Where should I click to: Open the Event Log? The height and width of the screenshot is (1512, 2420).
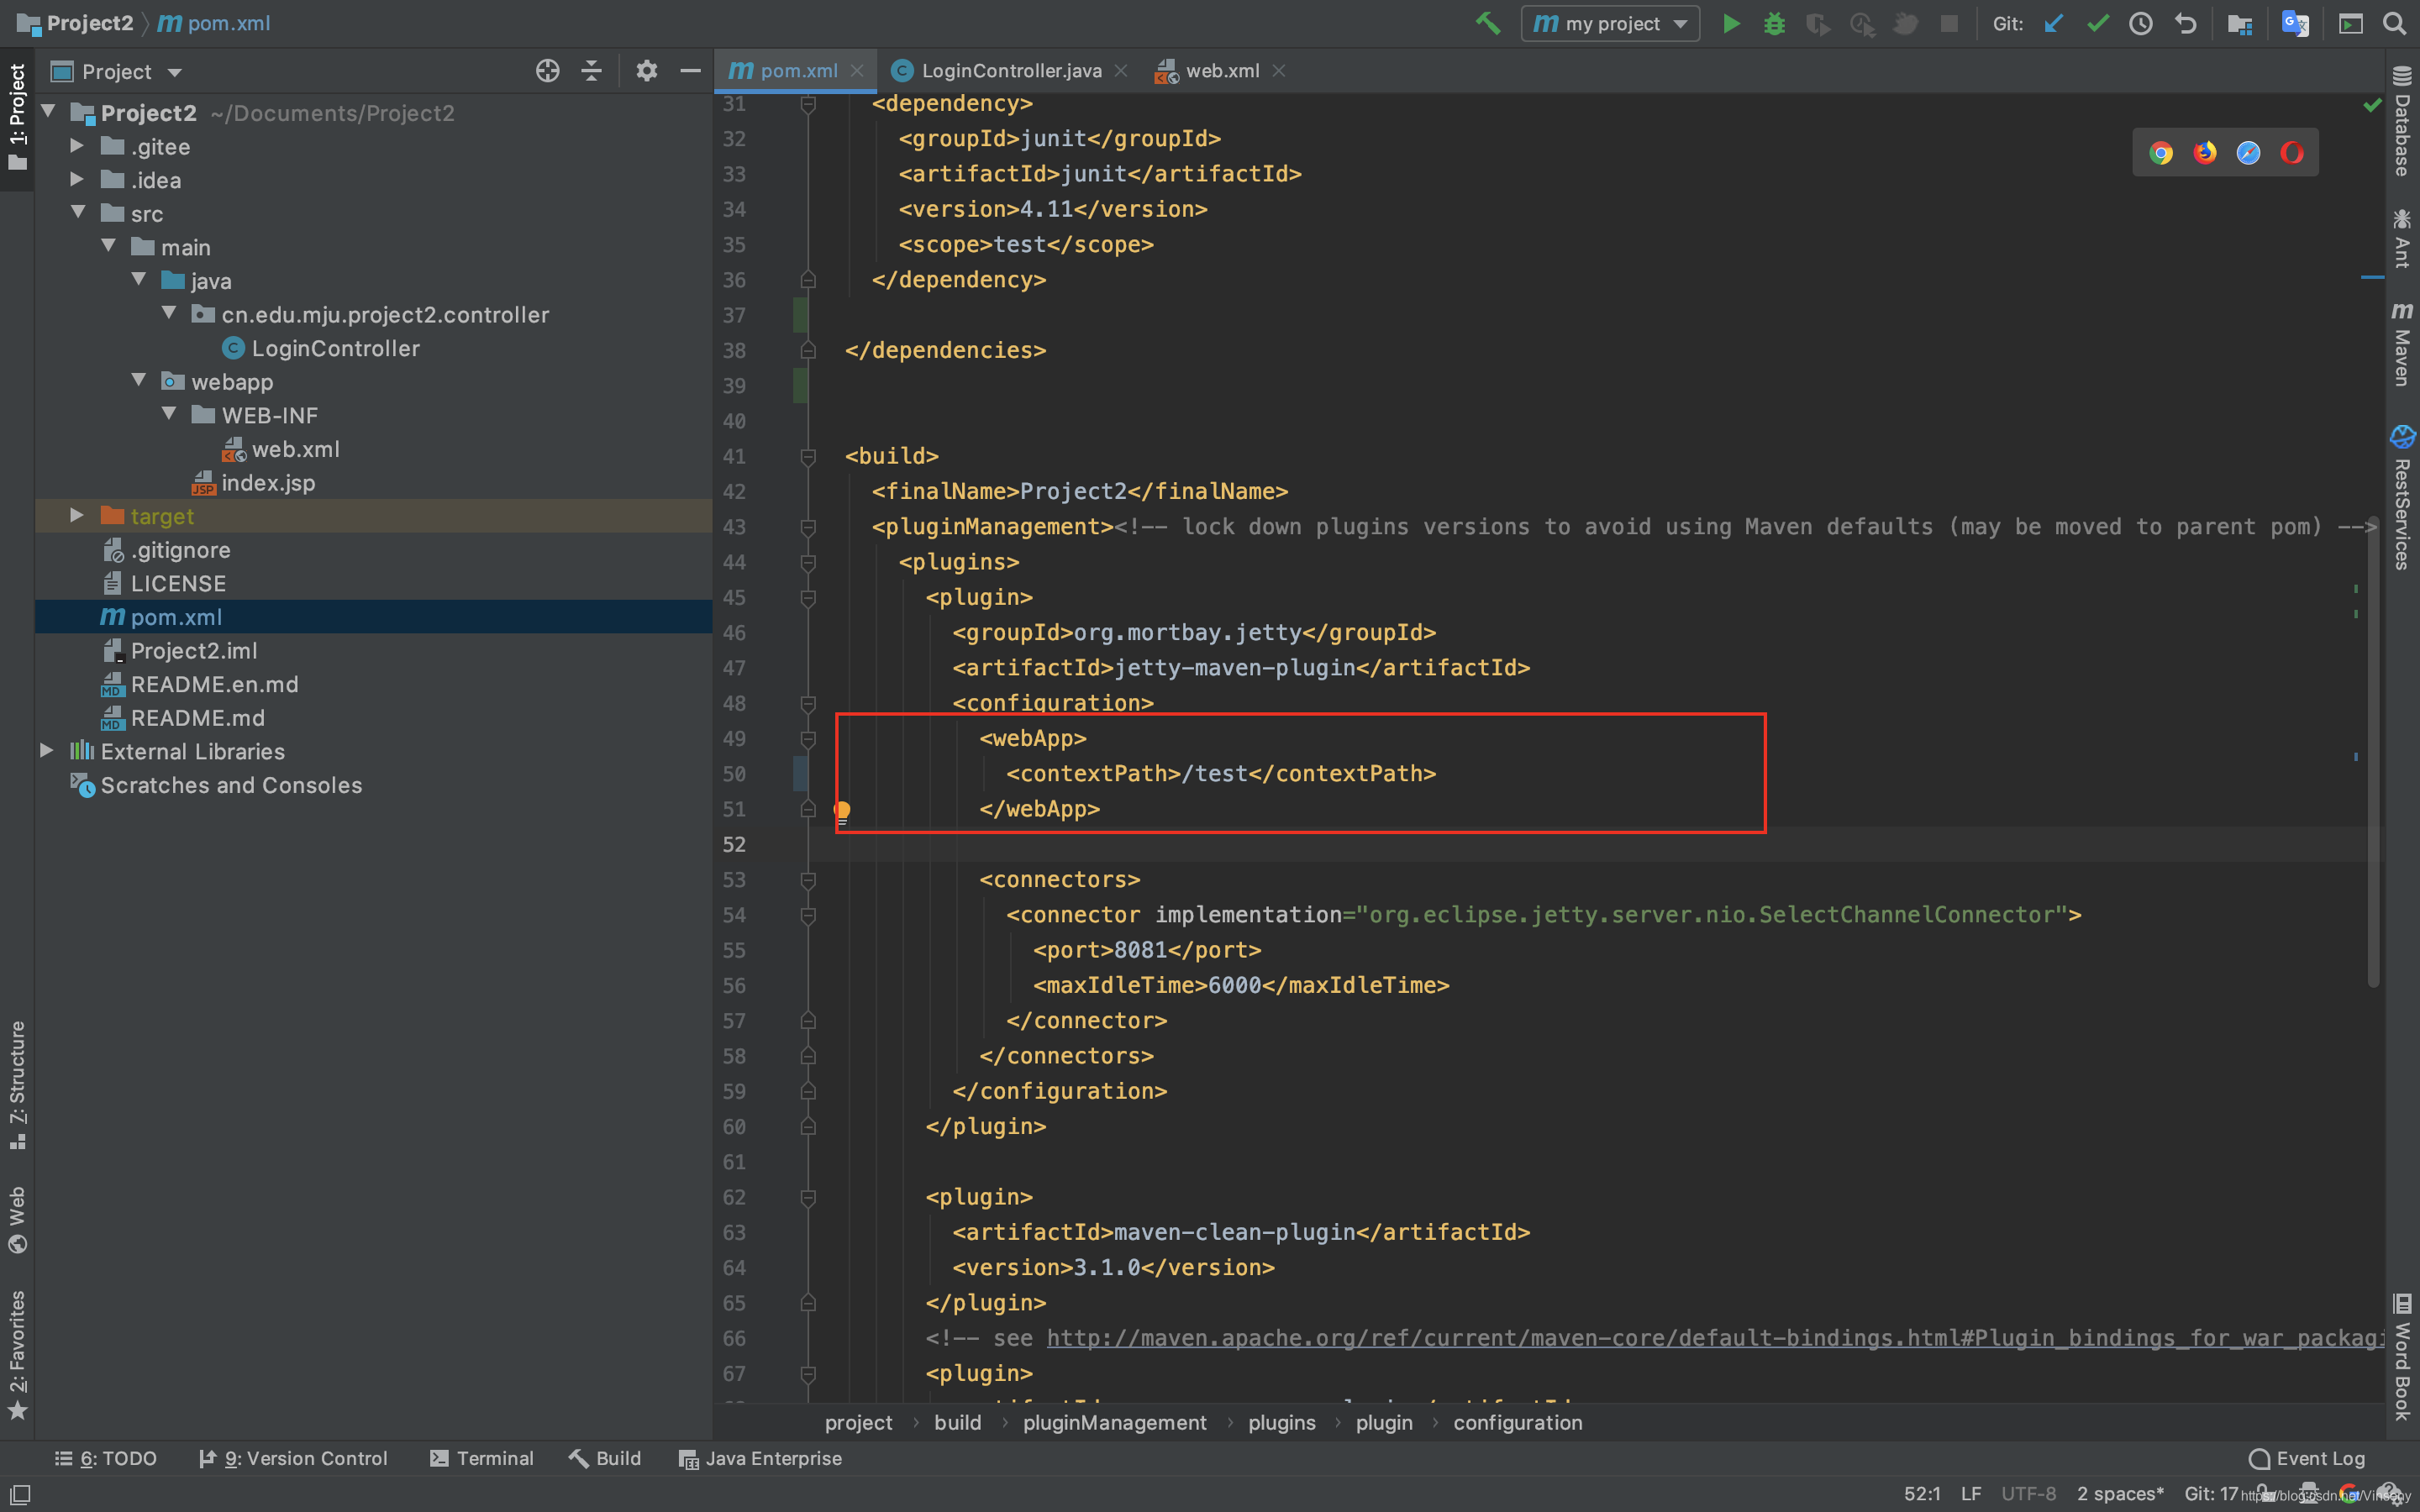(2307, 1459)
